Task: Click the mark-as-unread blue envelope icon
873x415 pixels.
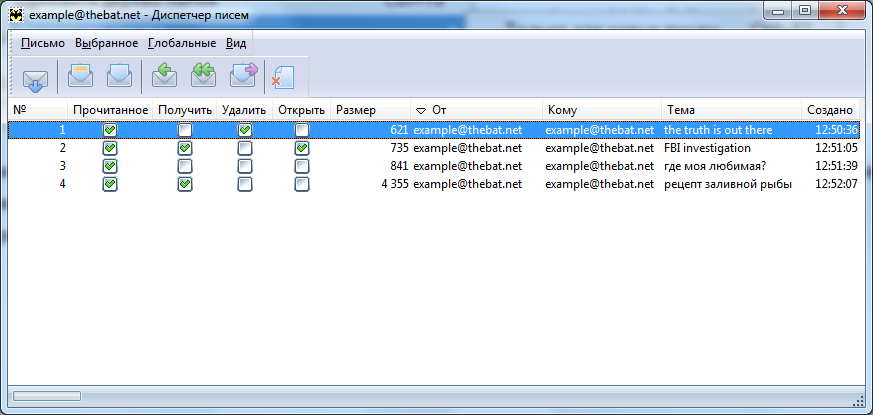Action: pos(119,76)
